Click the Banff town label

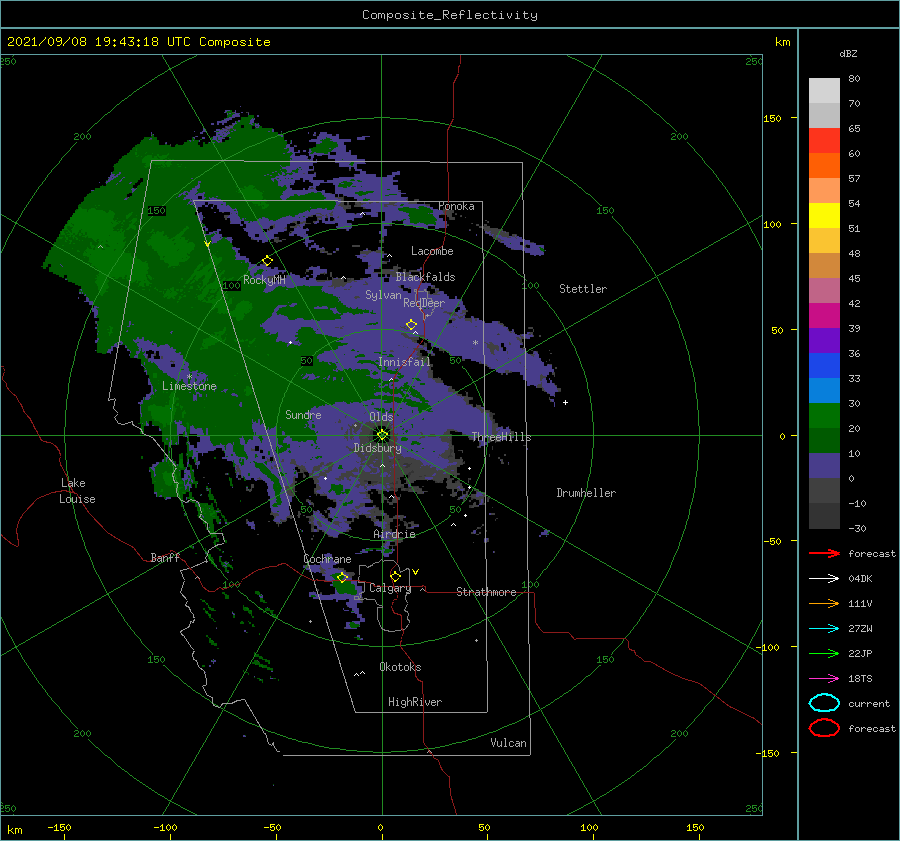pyautogui.click(x=165, y=557)
